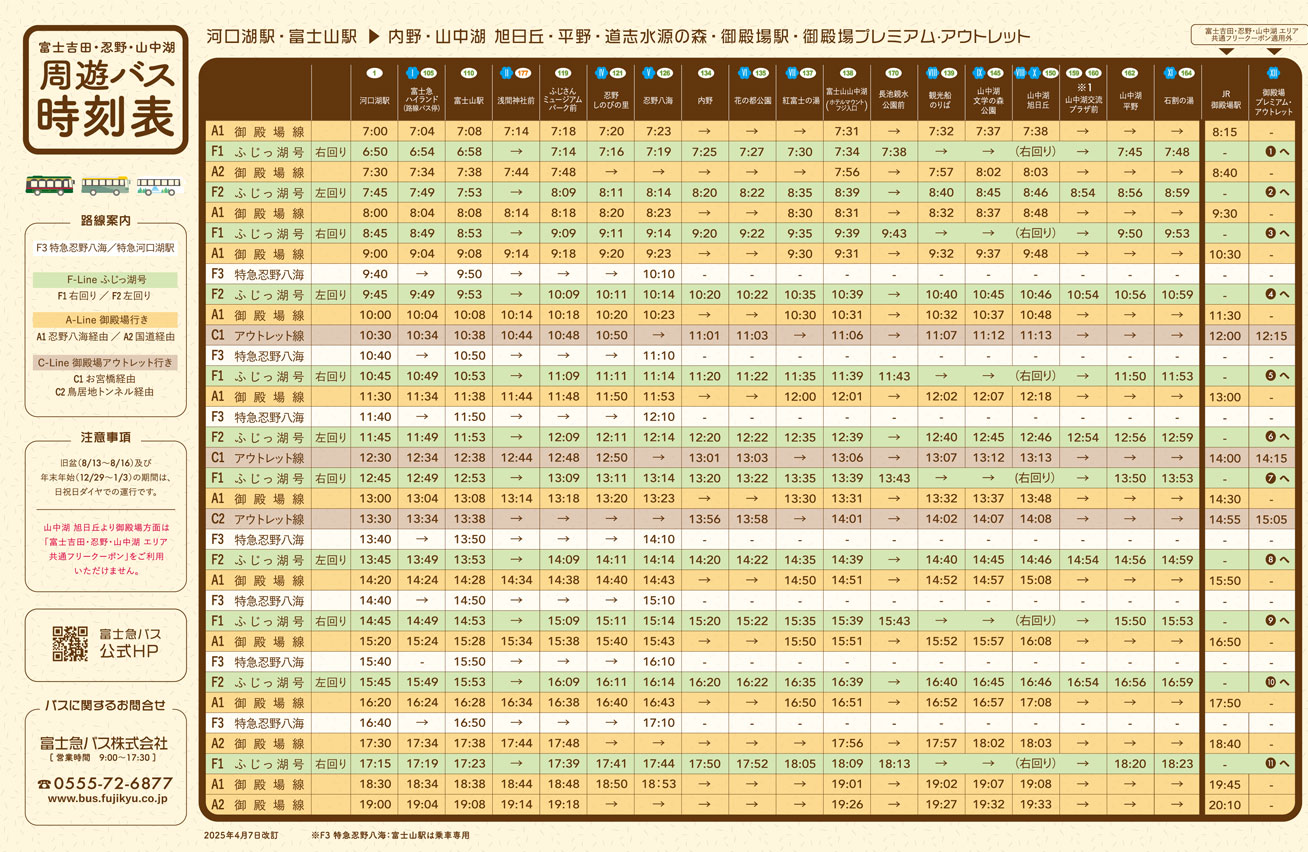The width and height of the screenshot is (1308, 852).
Task: Click the 周遊バス時刻表 title box
Action: [105, 90]
